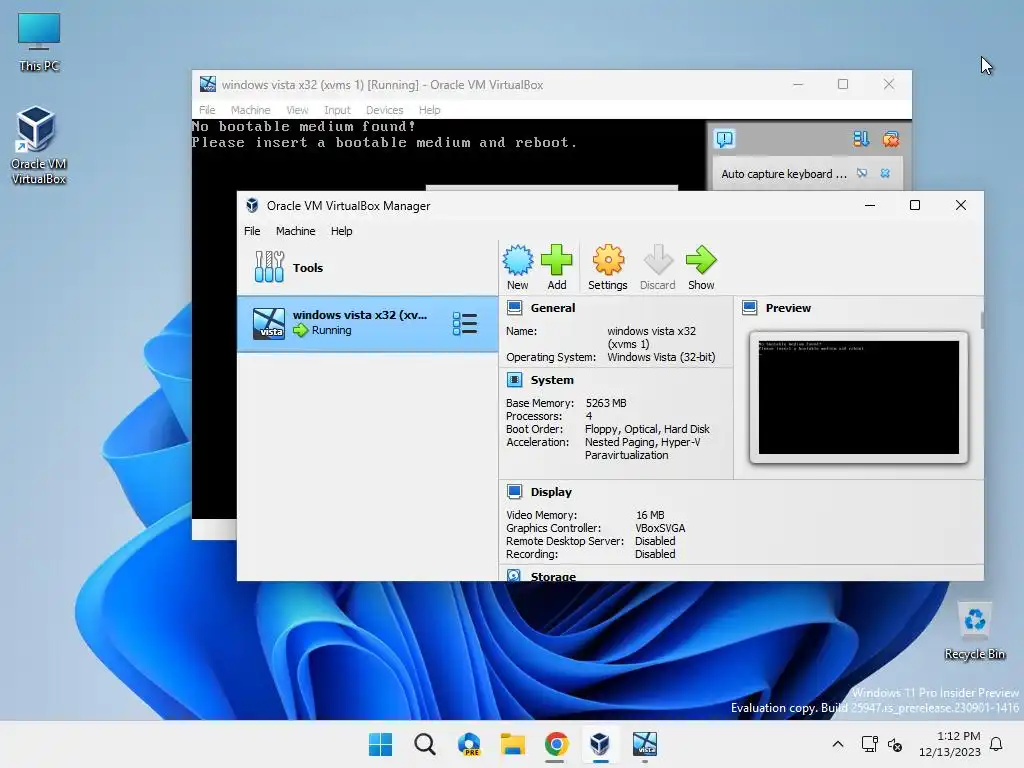Click the blue notification toggle icon in VM window

[861, 138]
